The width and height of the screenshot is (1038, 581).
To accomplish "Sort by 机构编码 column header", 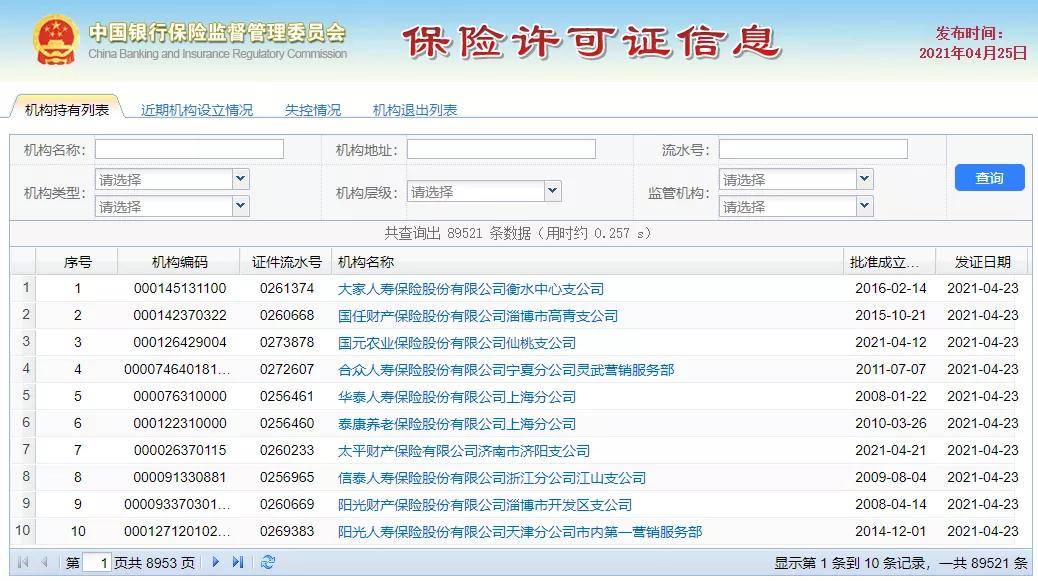I will (x=179, y=262).
